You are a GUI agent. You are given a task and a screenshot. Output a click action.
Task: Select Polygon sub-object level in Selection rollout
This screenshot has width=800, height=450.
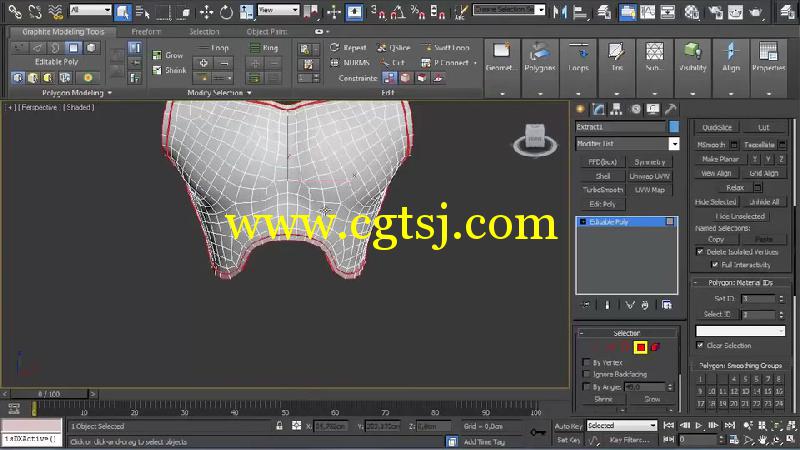click(x=640, y=347)
